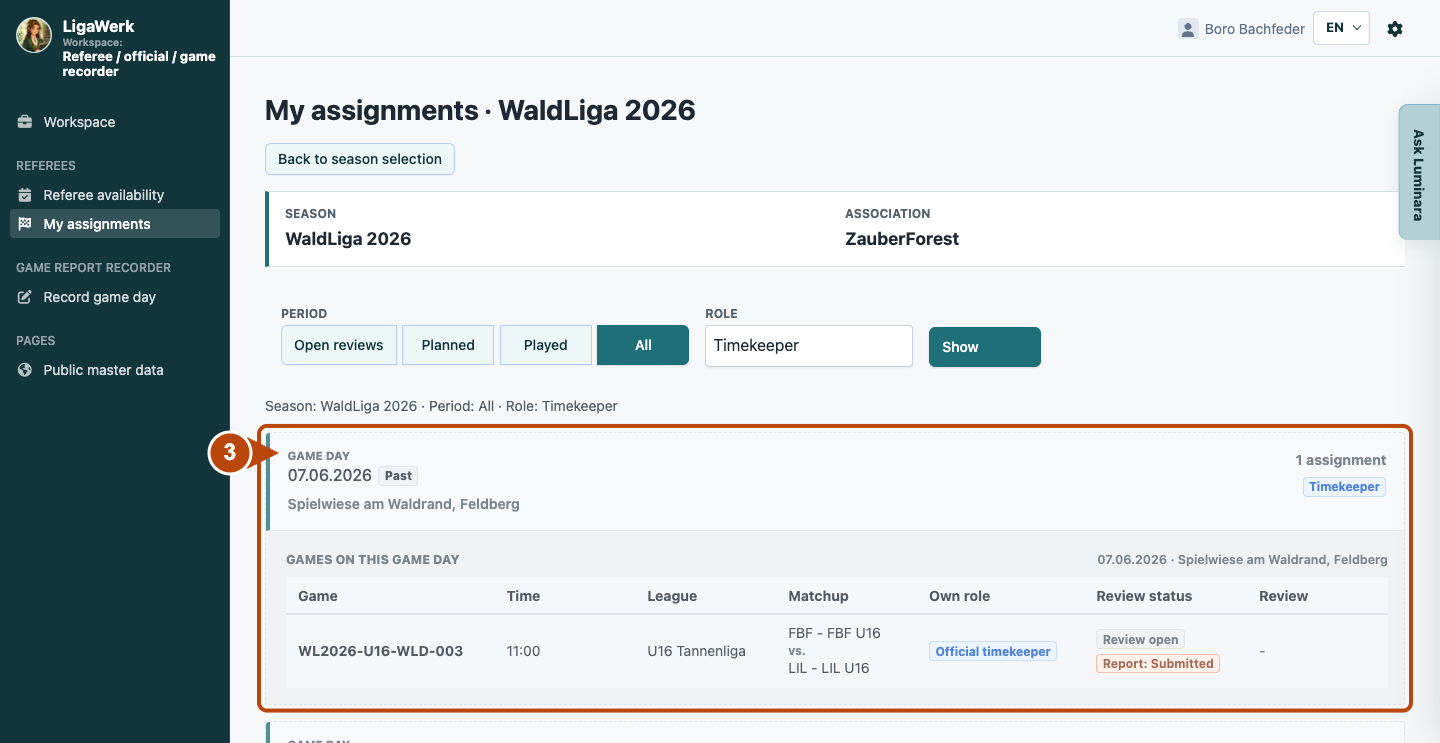Click the LigaWerk profile avatar
1440x743 pixels.
click(34, 35)
